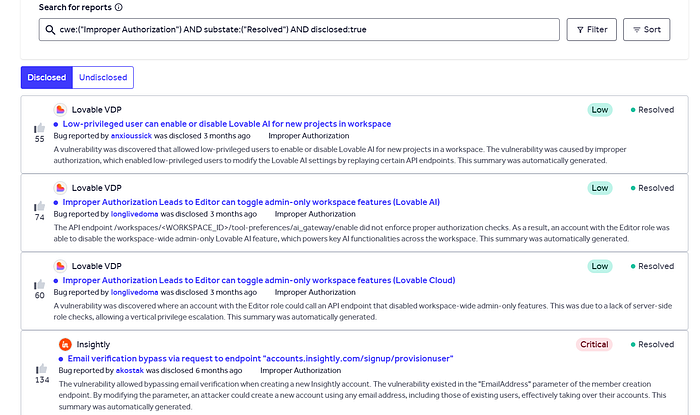Open longlivedoma profile on the Lovable AI report
The width and height of the screenshot is (700, 415).
[x=134, y=214]
